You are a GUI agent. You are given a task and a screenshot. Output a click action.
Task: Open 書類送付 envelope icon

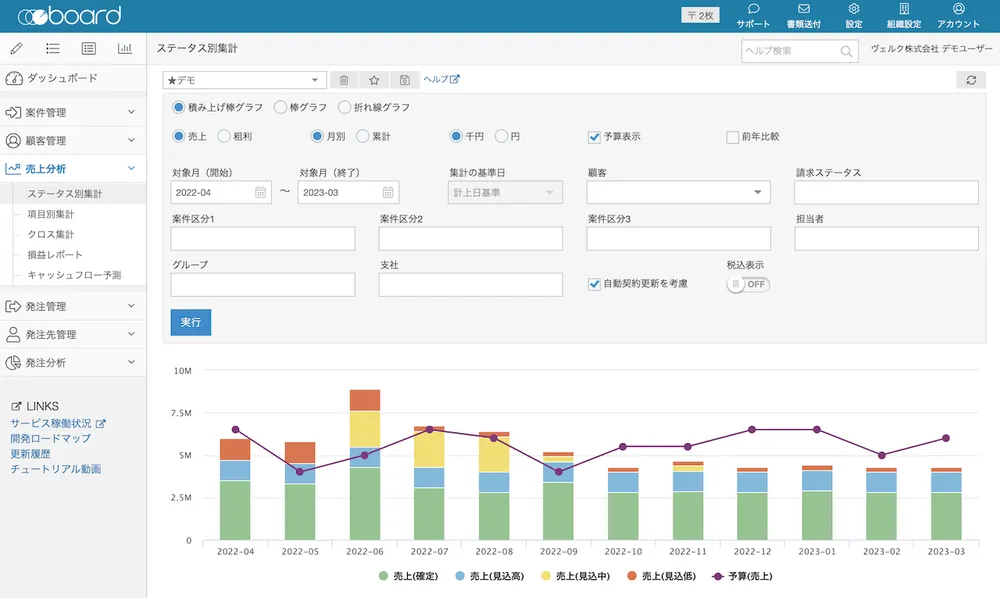(x=803, y=16)
